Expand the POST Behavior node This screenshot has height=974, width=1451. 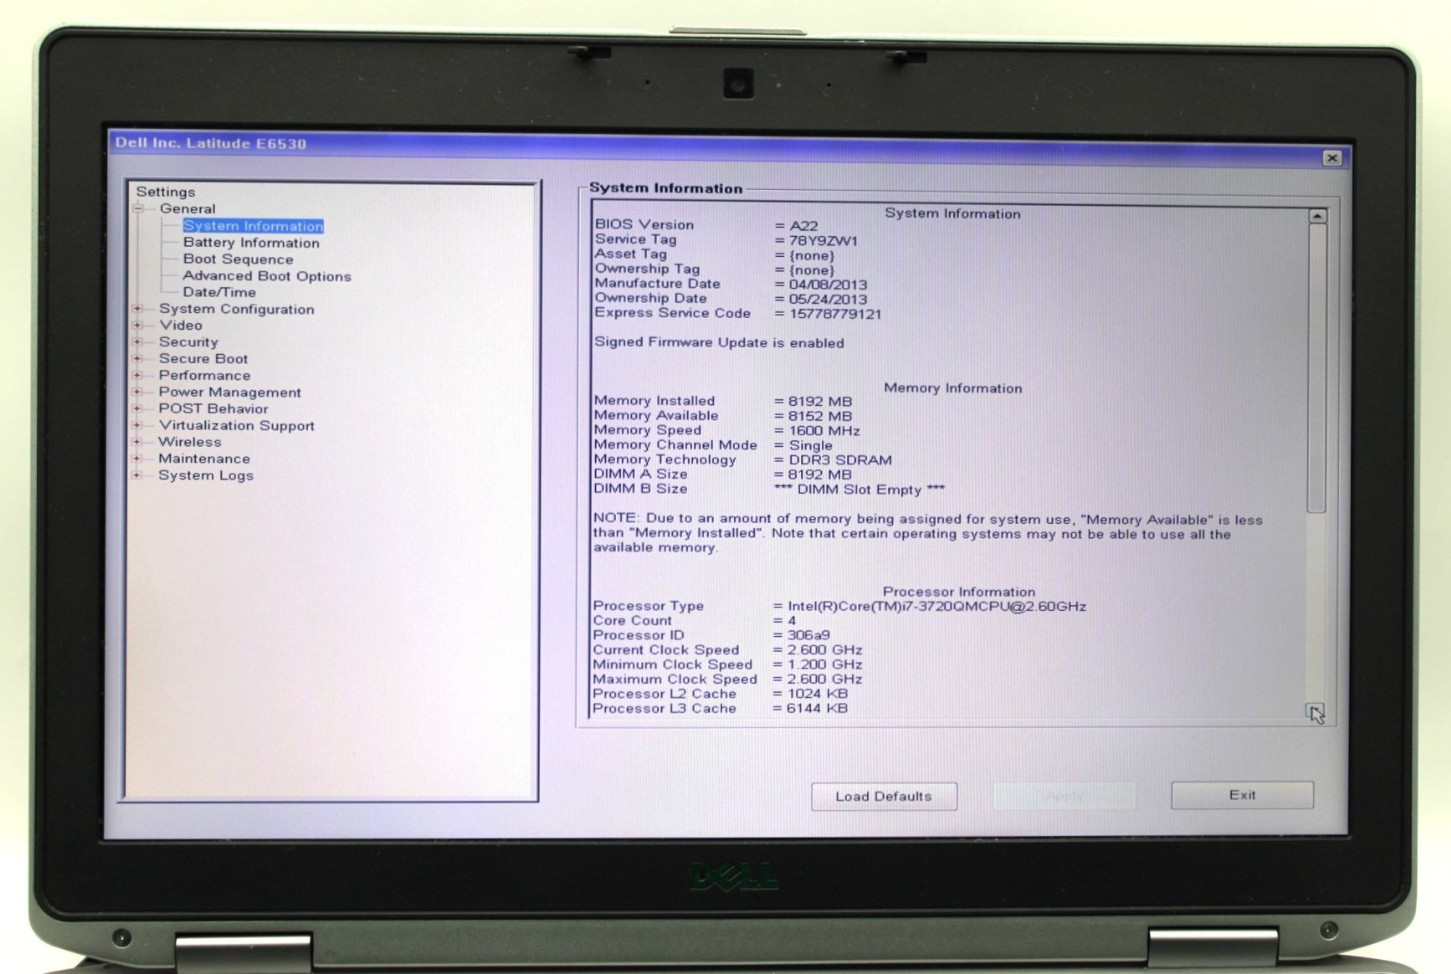(138, 408)
